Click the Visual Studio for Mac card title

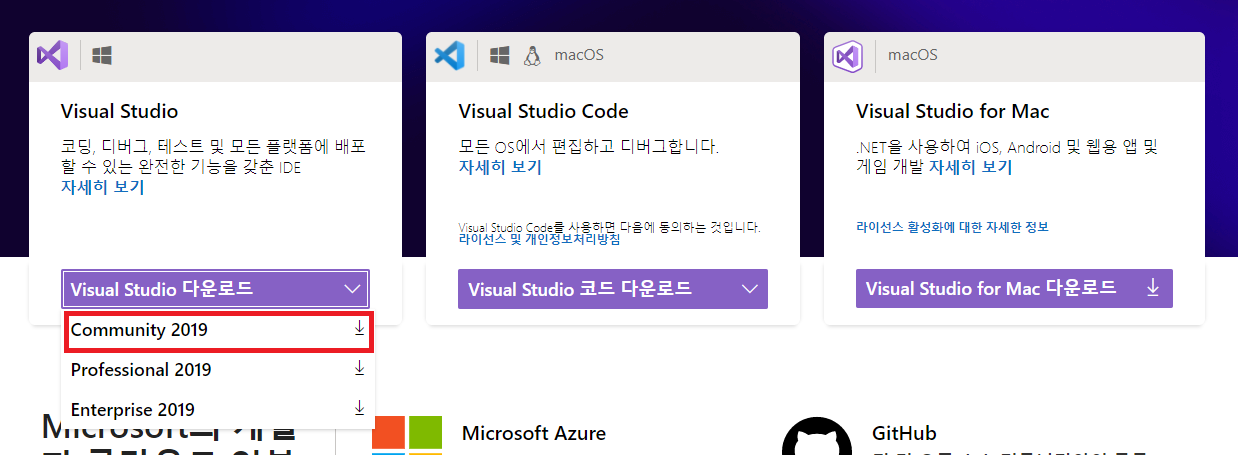953,111
